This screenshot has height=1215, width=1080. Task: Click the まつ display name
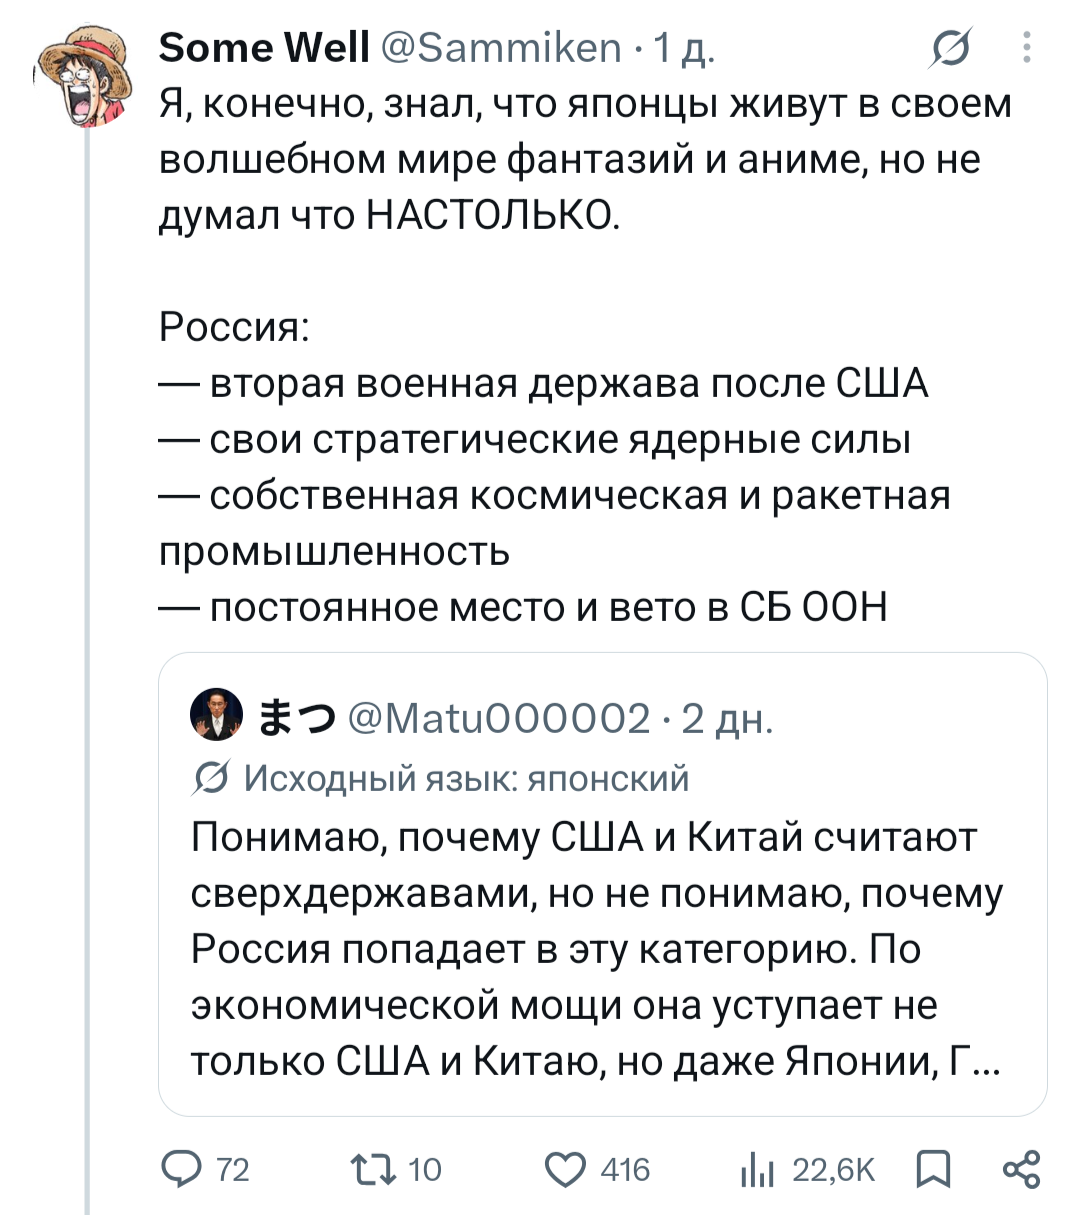297,718
